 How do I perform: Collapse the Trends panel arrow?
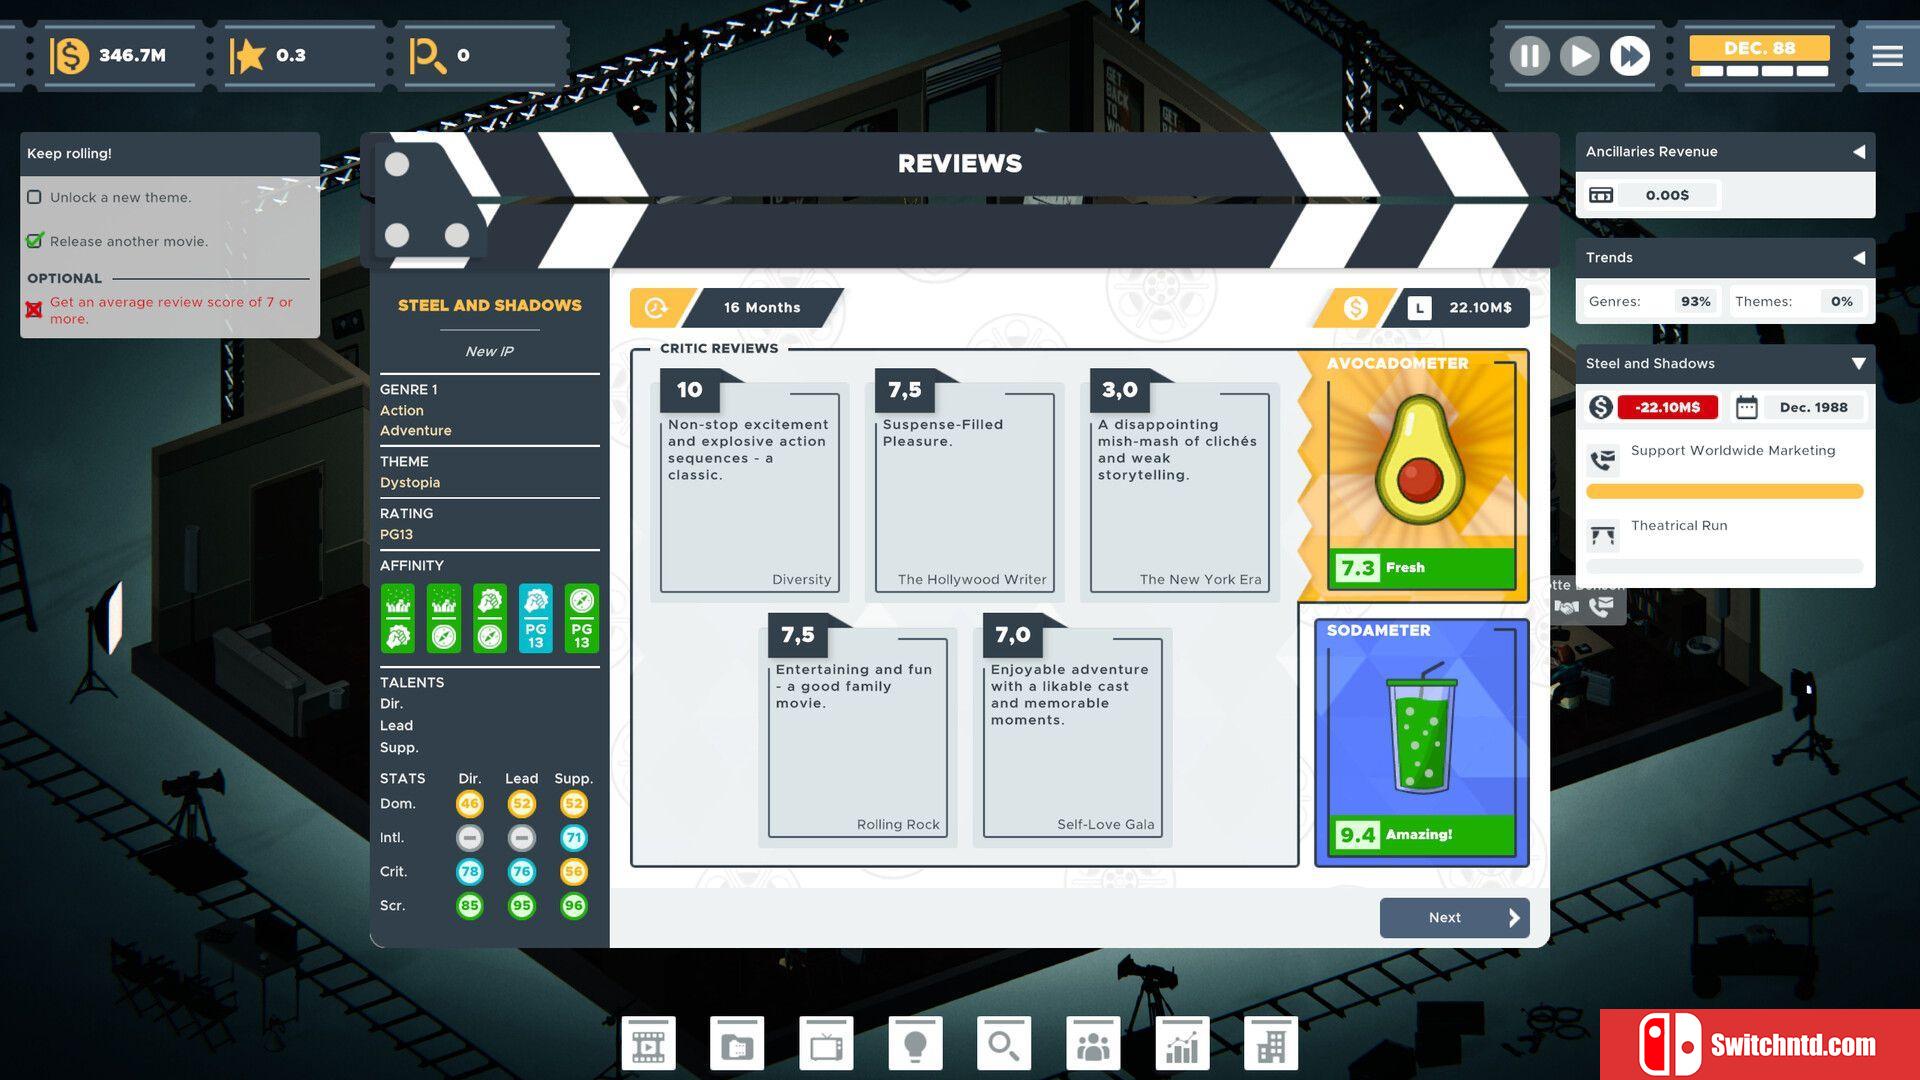tap(1859, 258)
